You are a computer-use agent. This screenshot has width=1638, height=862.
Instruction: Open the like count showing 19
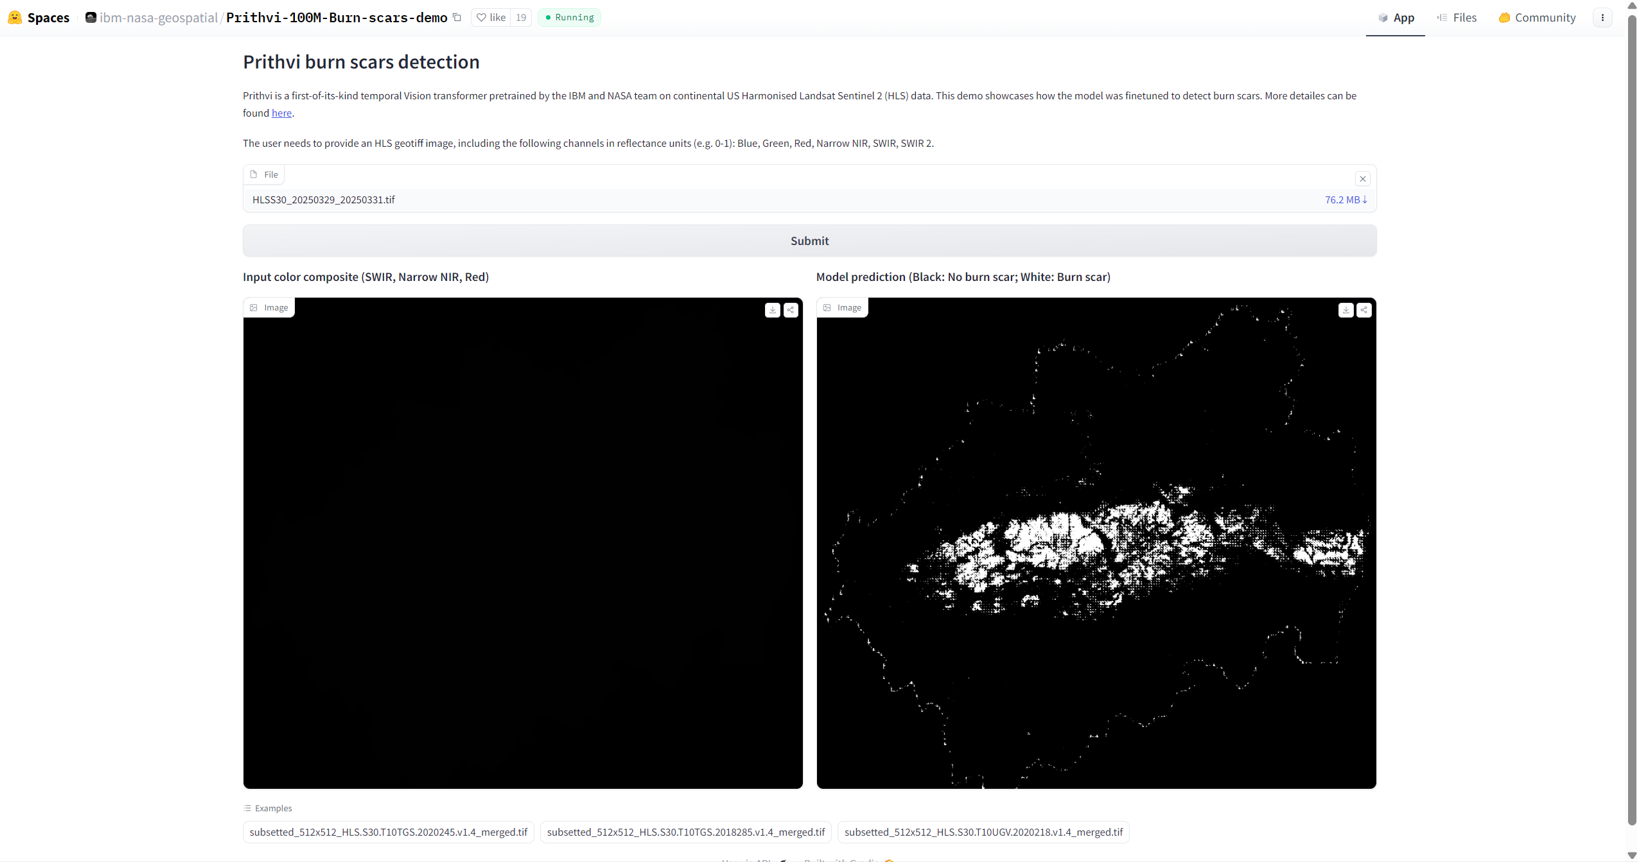[521, 17]
